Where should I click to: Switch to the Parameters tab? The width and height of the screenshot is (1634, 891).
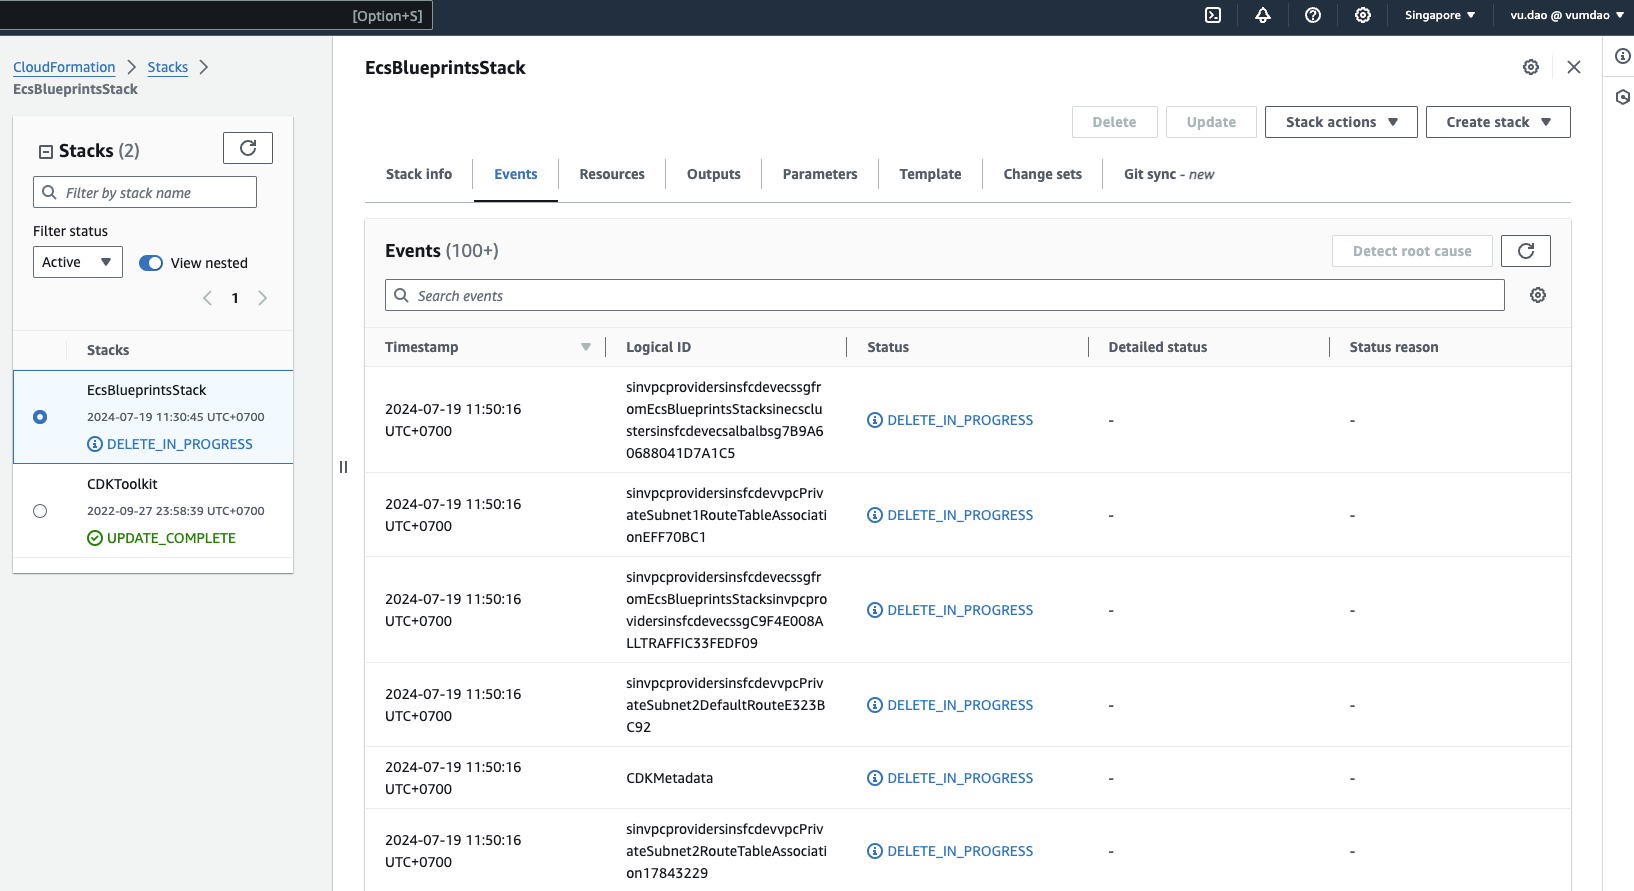(x=820, y=174)
